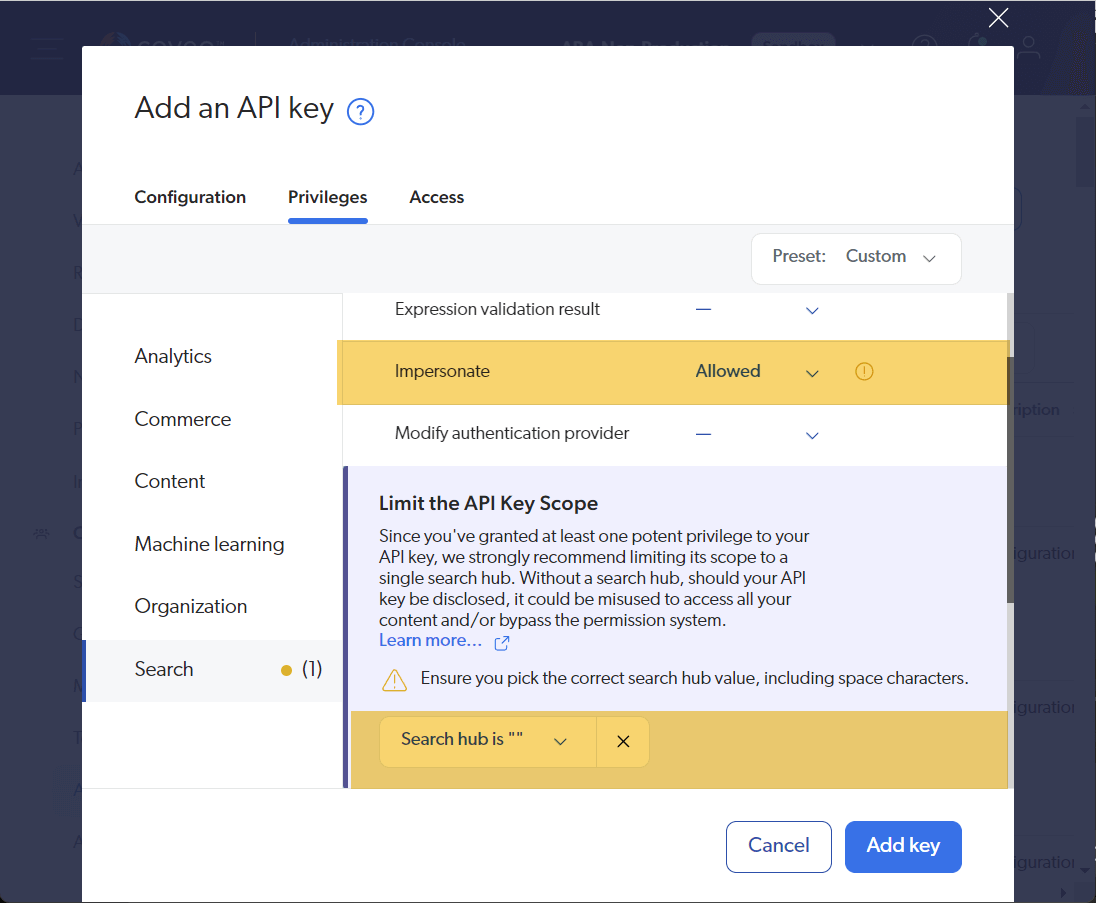Select the Privileges tab

pos(327,197)
